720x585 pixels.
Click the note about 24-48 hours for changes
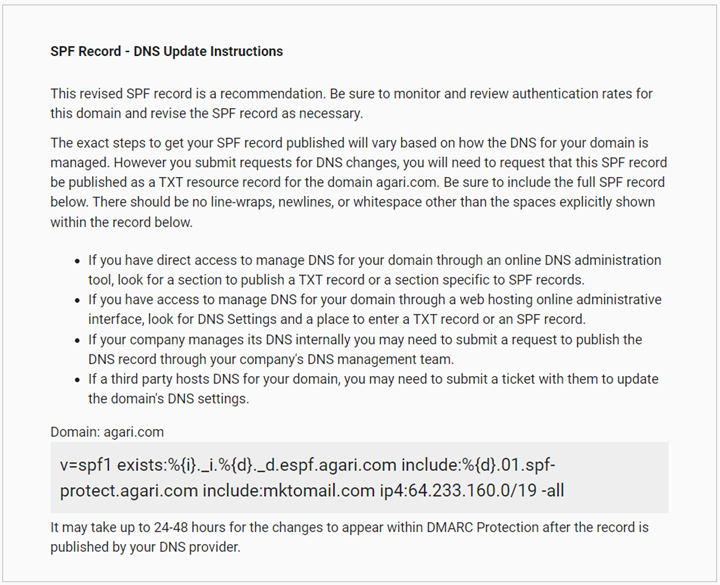349,537
